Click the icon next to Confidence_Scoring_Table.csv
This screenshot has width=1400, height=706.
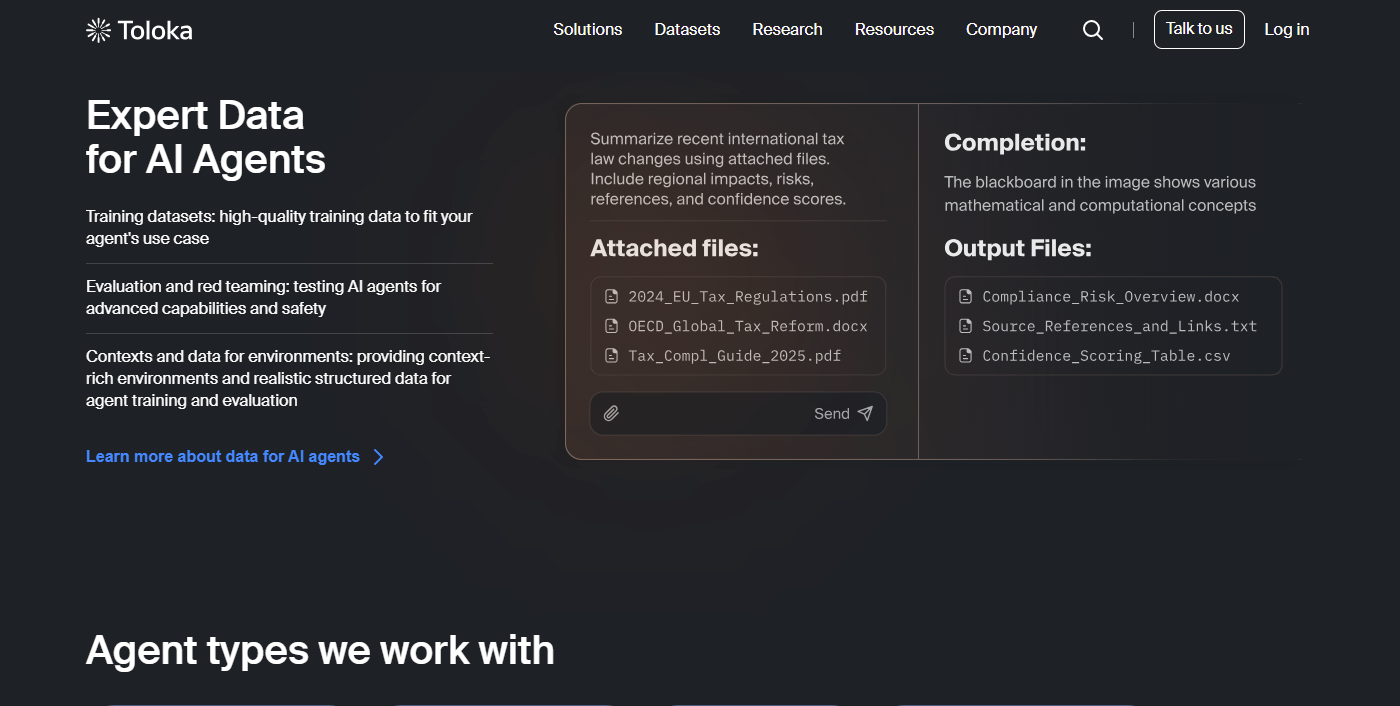[965, 356]
